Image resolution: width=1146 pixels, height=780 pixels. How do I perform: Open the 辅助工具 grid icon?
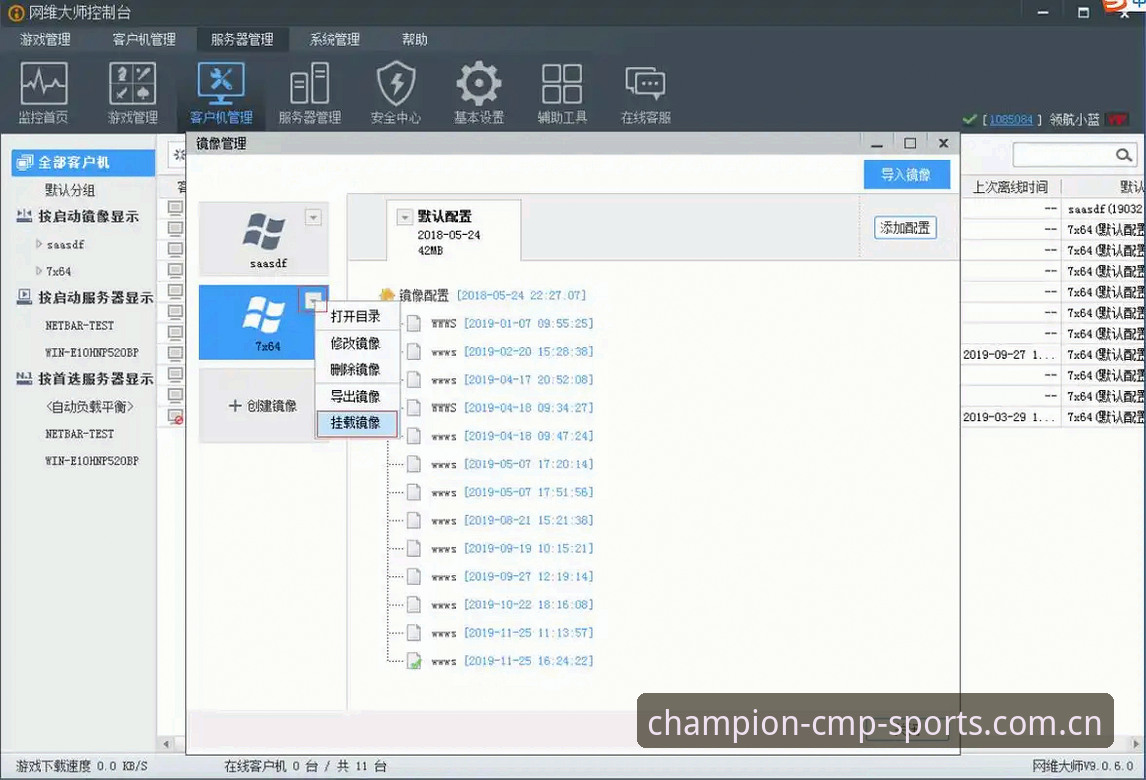tap(562, 93)
